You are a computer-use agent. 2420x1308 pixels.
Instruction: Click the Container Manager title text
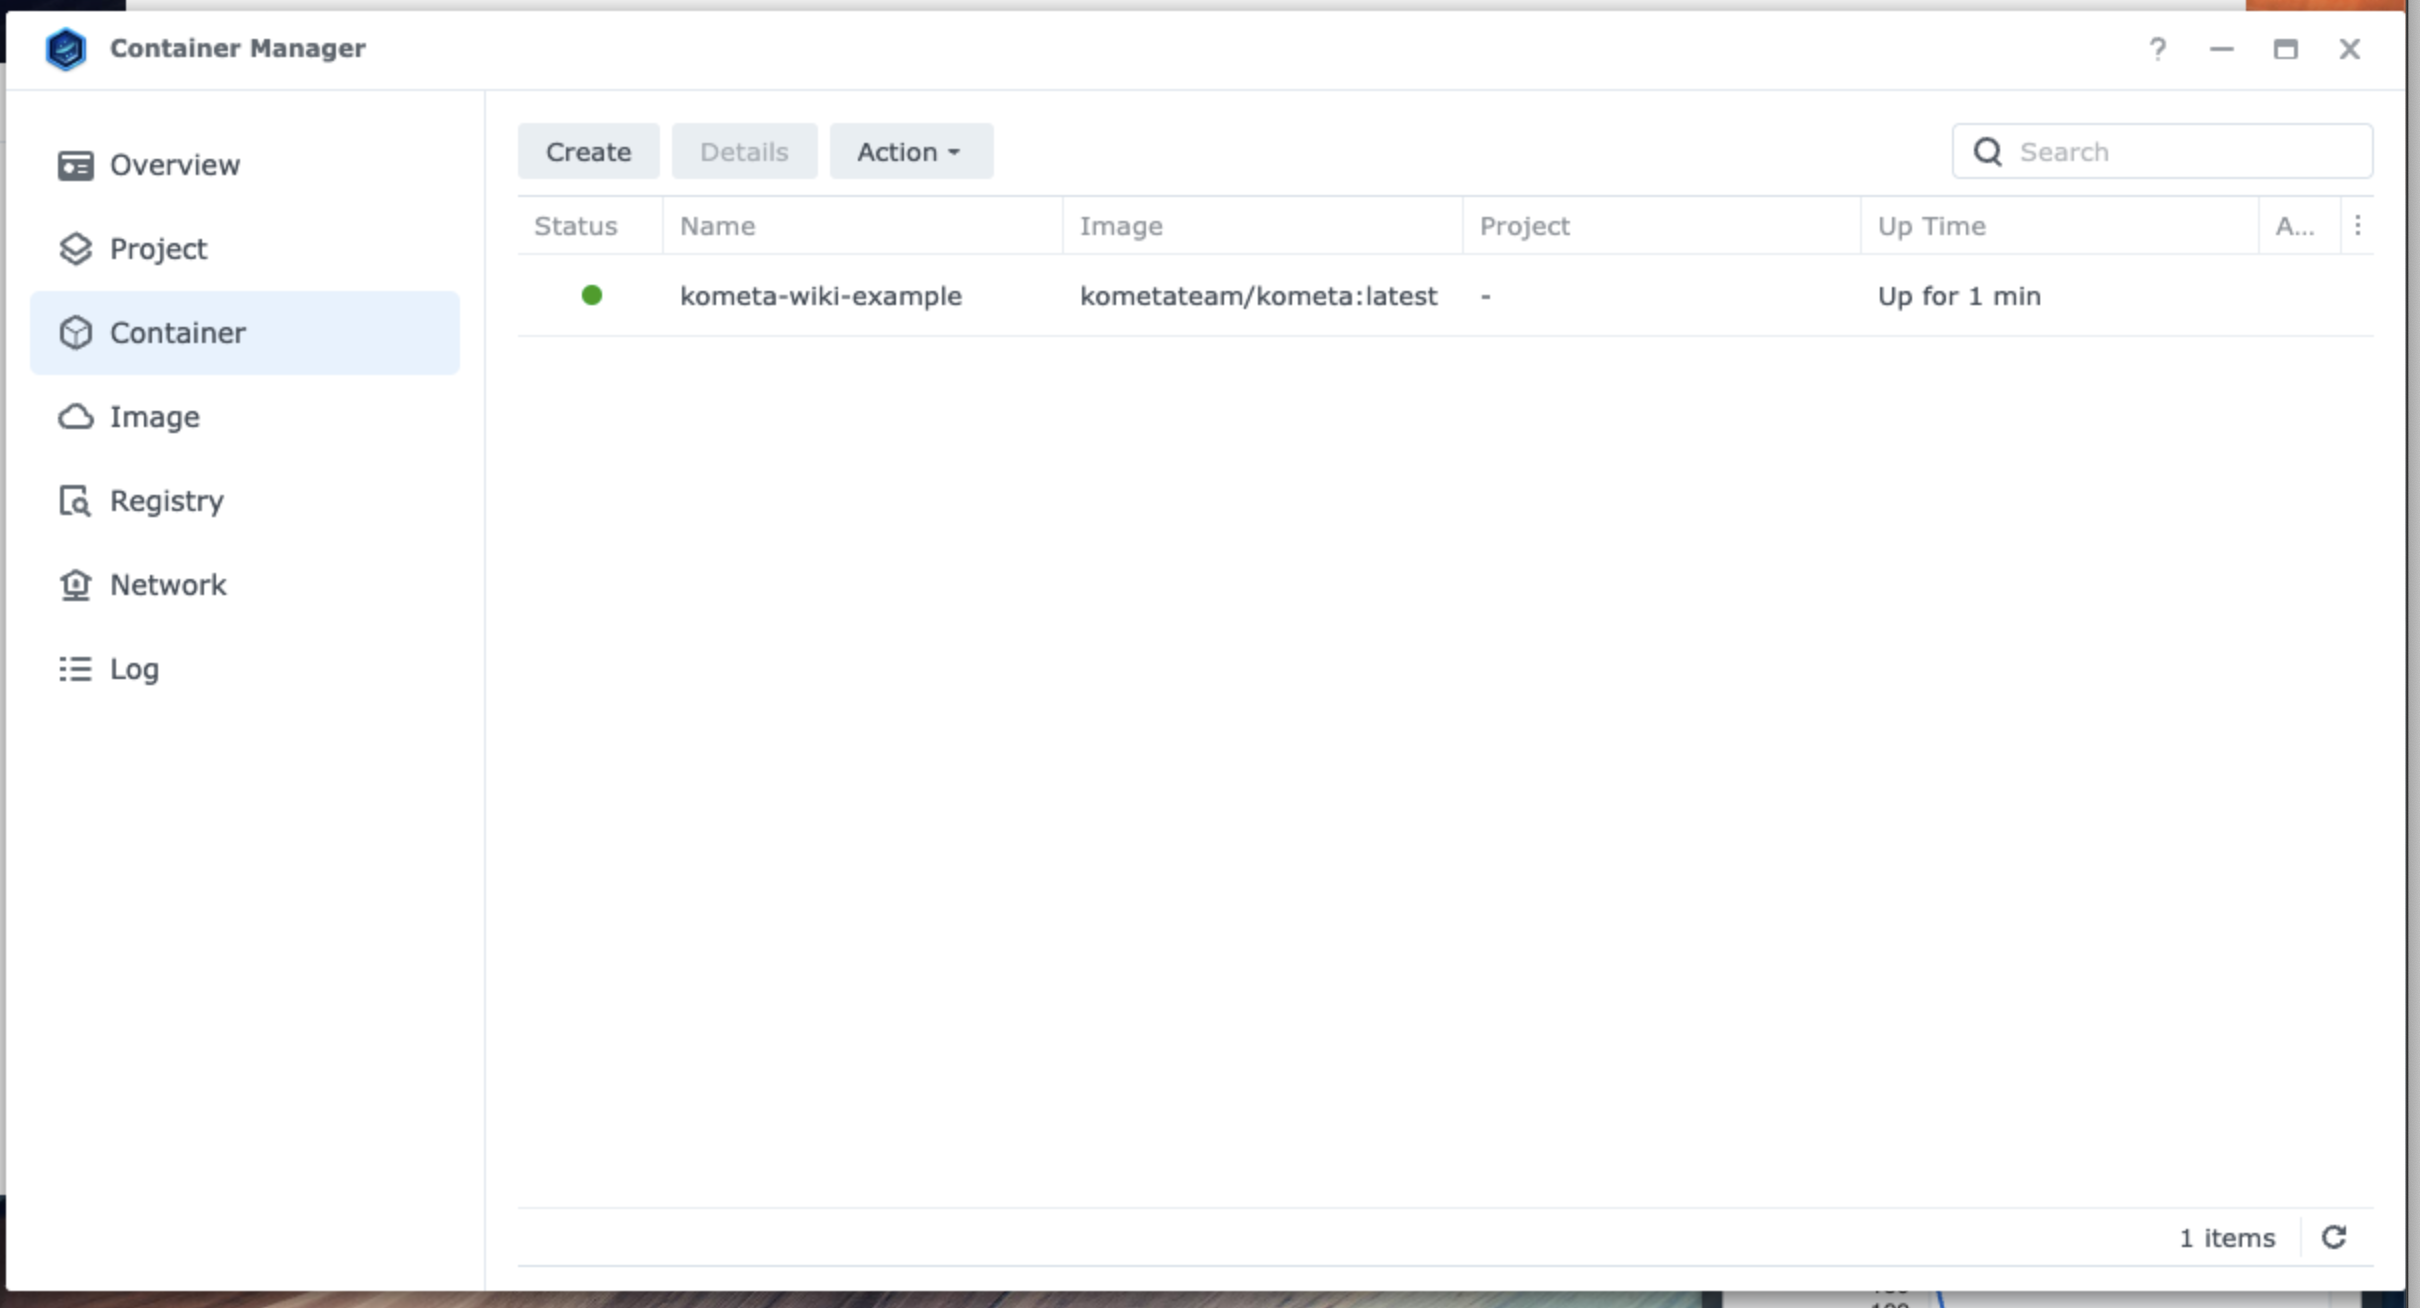pyautogui.click(x=238, y=49)
